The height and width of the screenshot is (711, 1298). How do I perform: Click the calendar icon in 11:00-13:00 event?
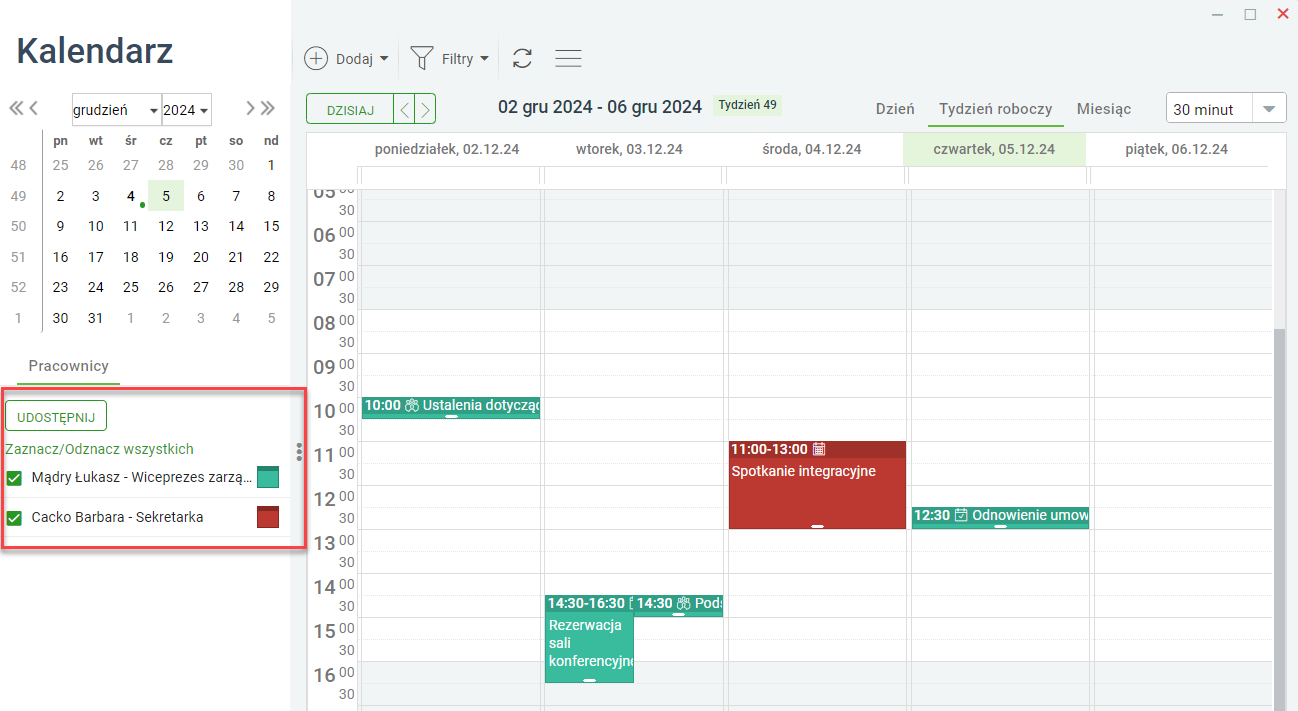tap(819, 449)
